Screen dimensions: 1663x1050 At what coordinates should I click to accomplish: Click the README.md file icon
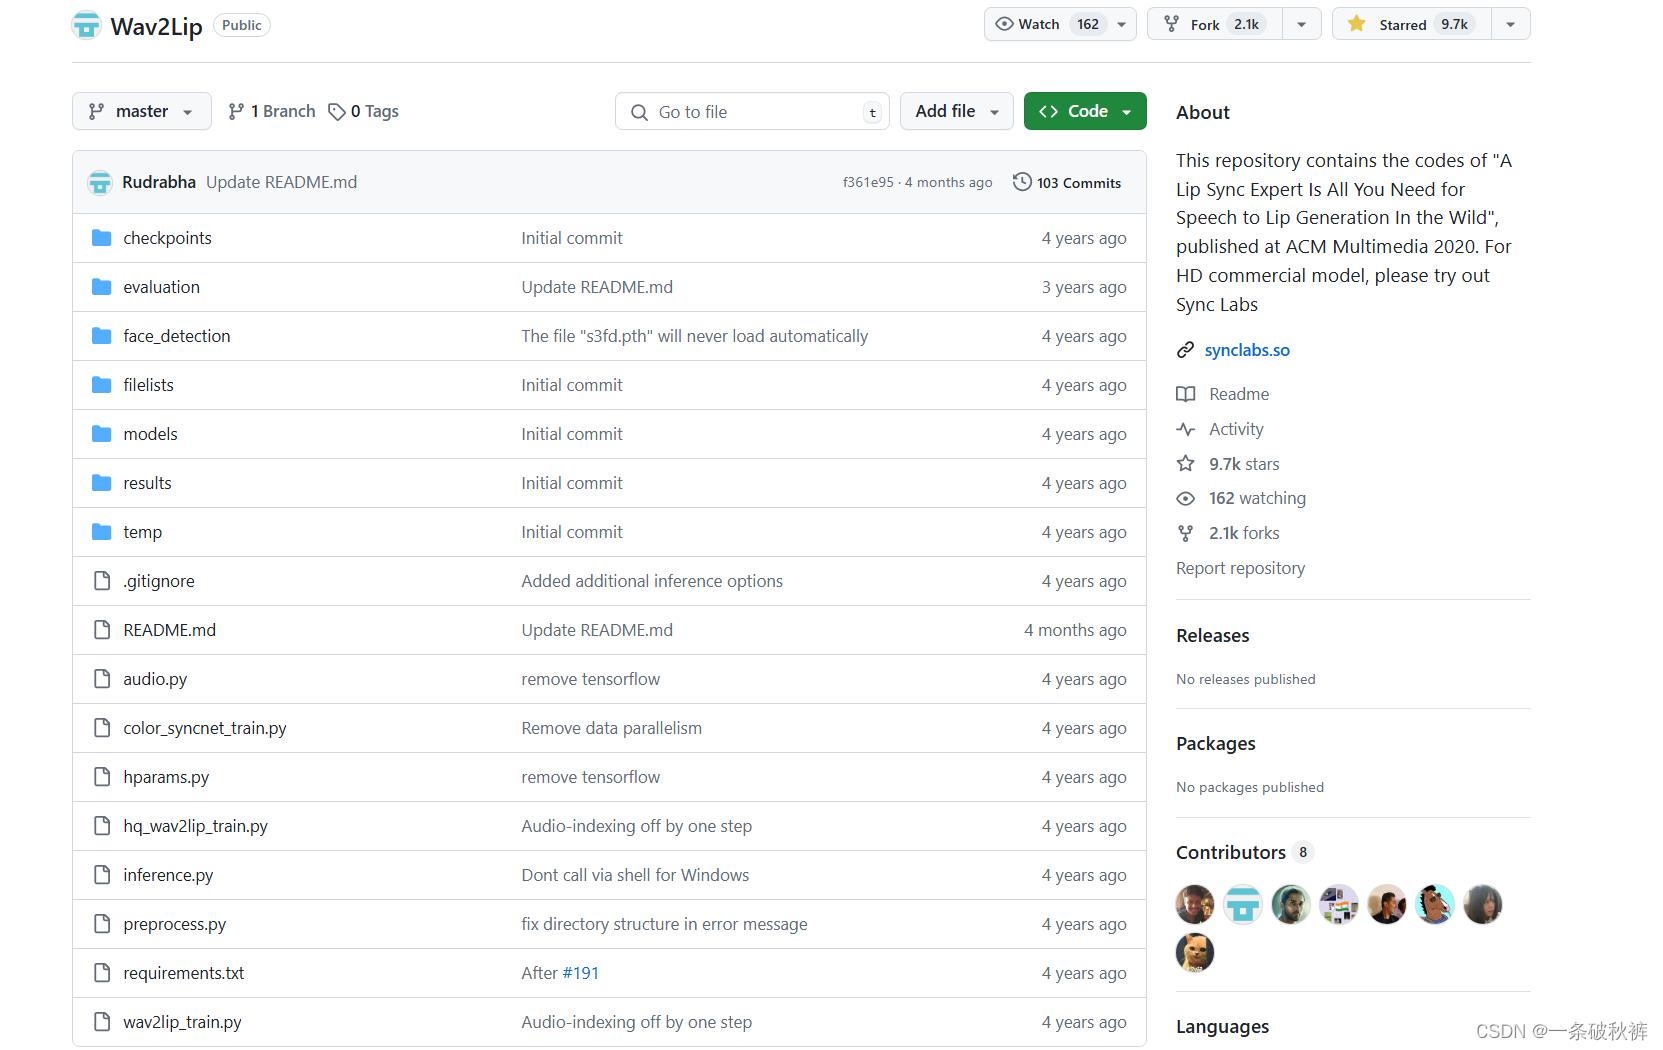(101, 630)
